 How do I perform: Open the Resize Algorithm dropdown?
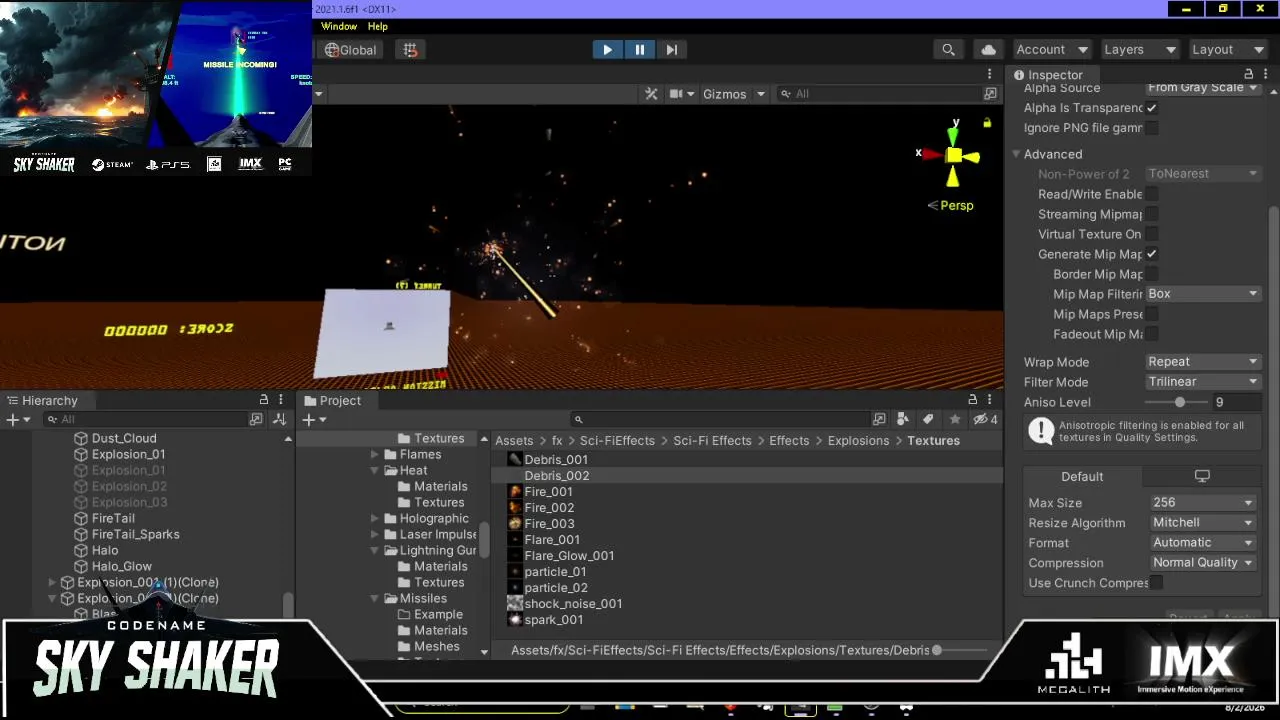click(x=1203, y=523)
